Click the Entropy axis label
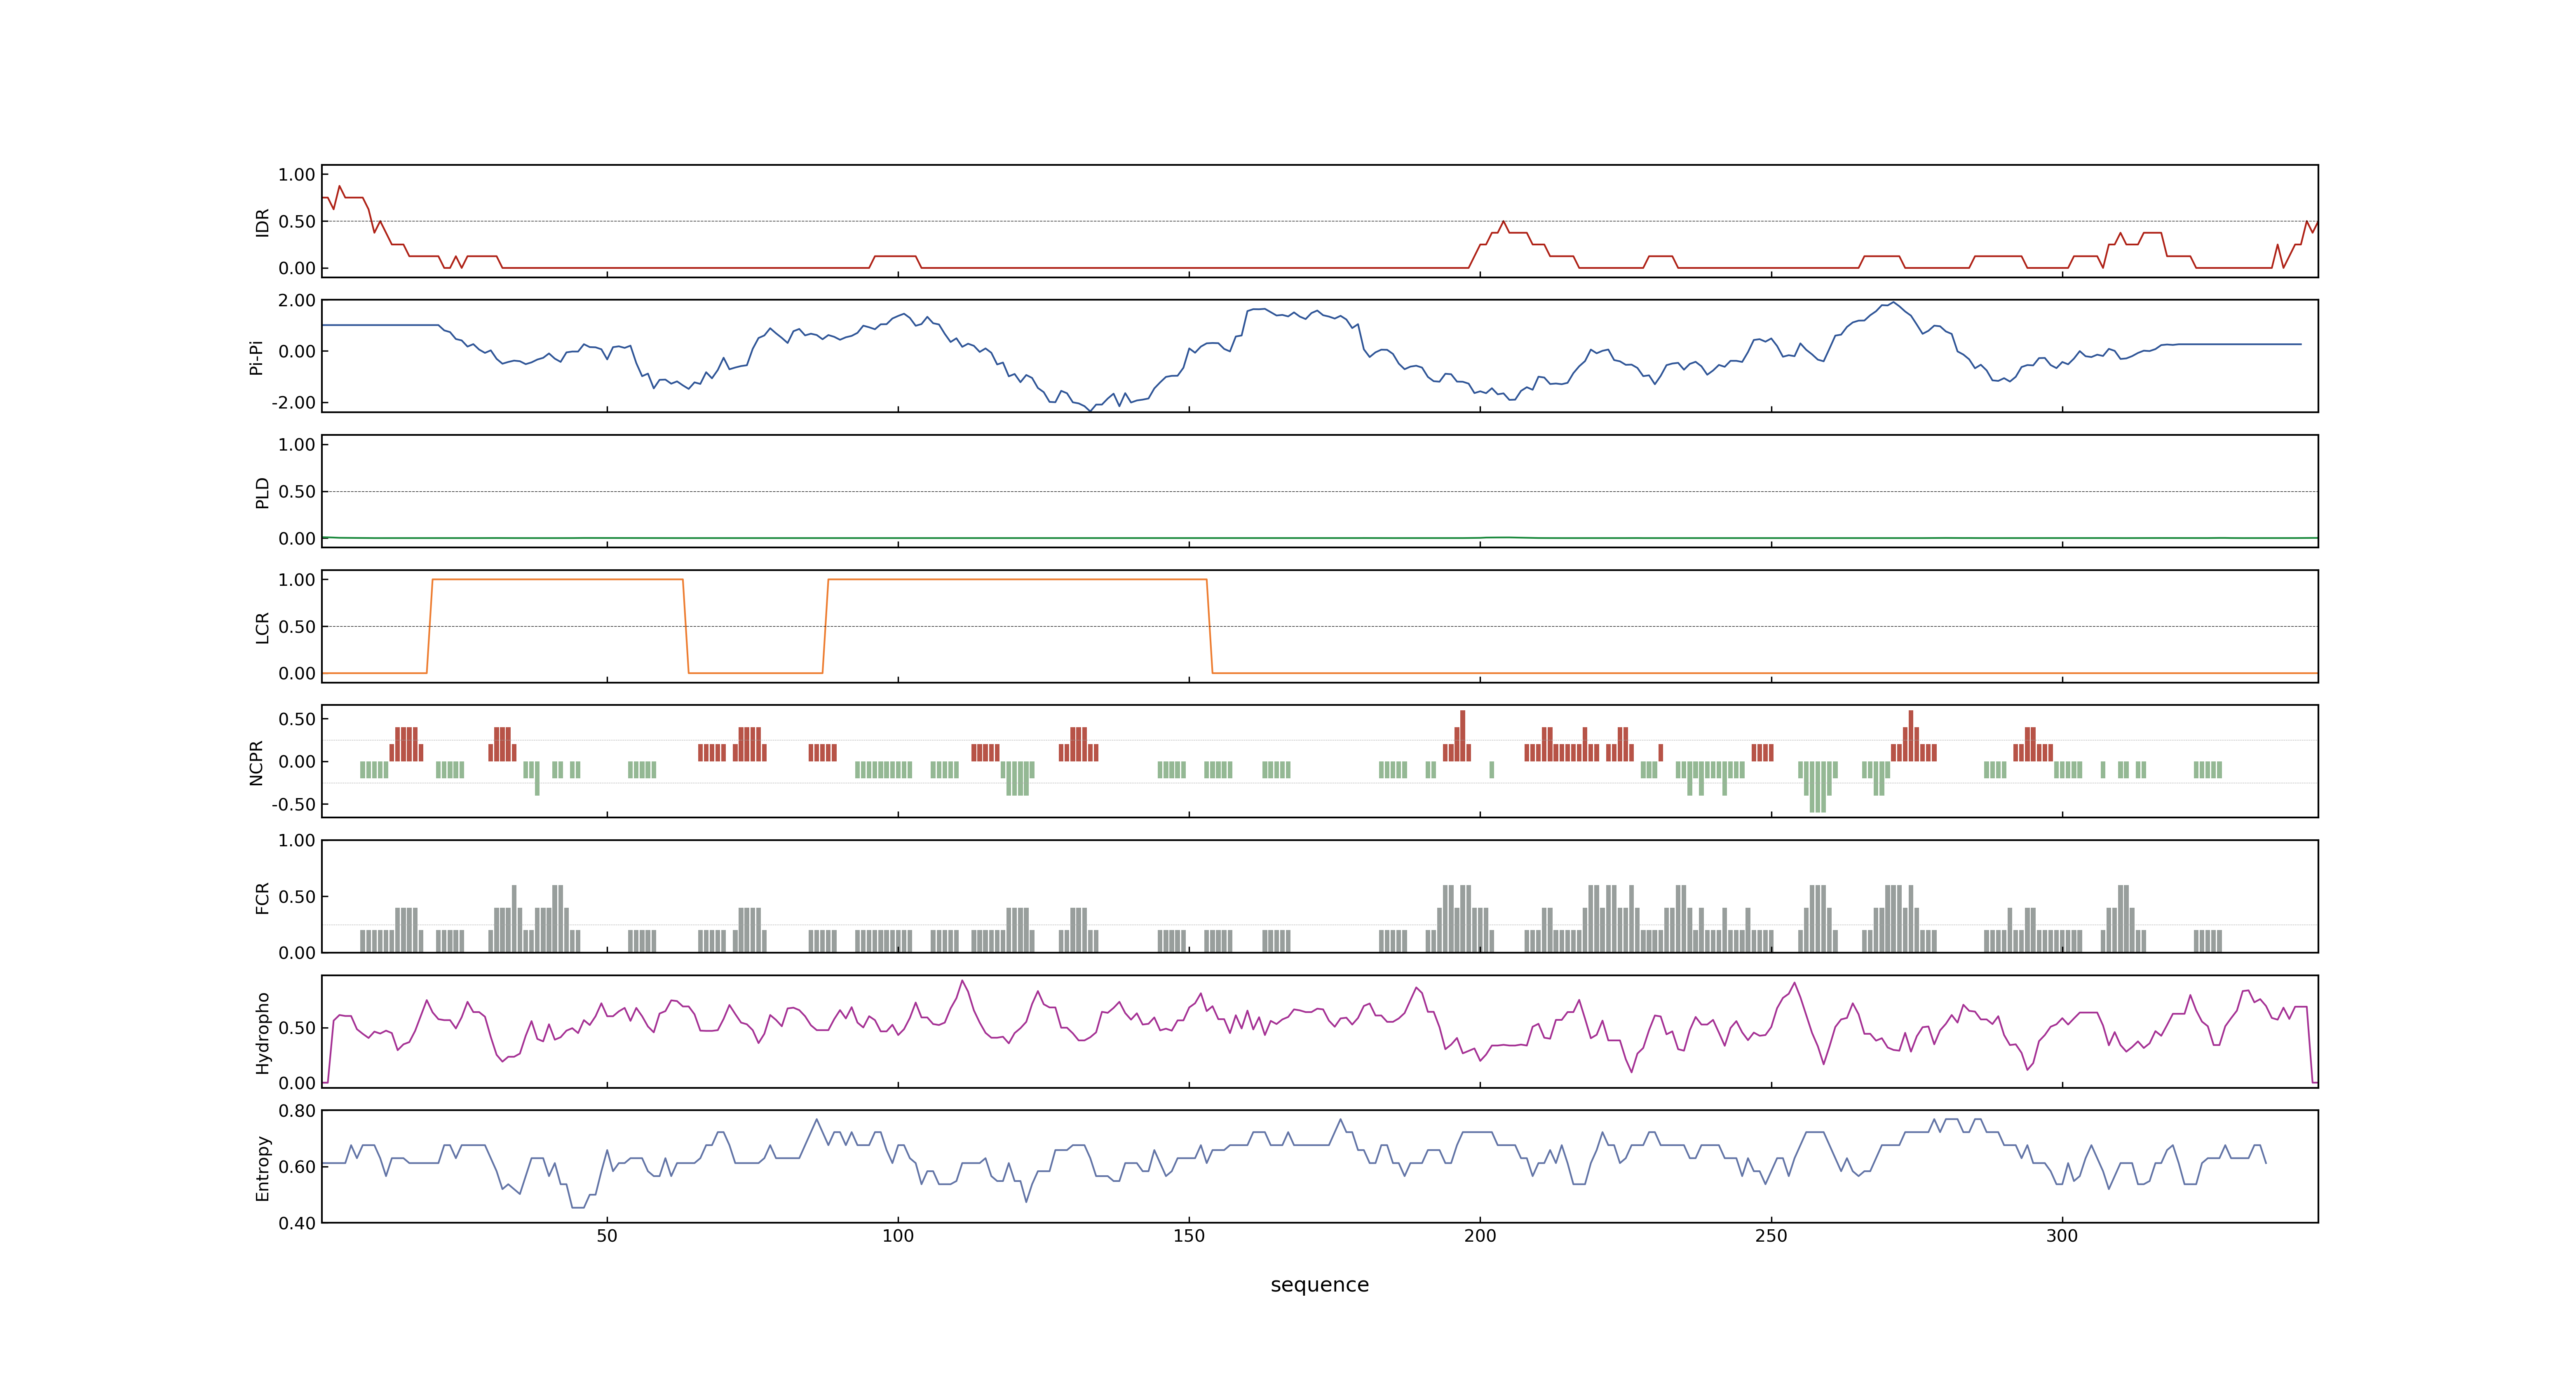Image resolution: width=2576 pixels, height=1374 pixels. click(x=262, y=1167)
